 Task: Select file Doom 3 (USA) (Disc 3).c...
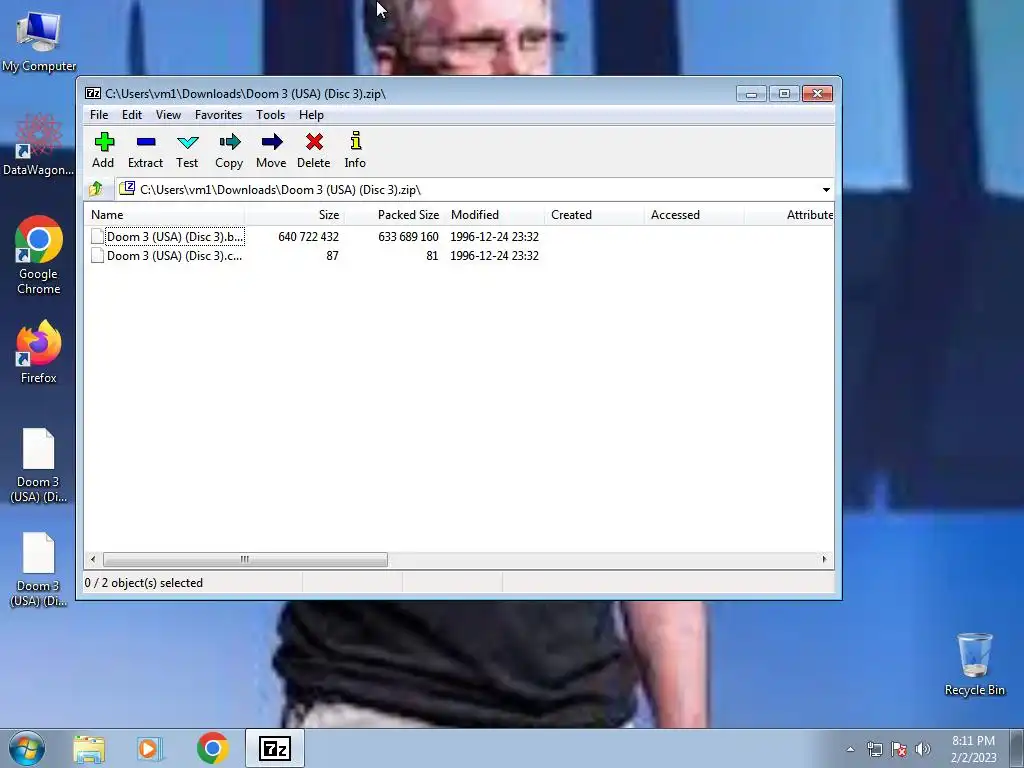pos(174,255)
